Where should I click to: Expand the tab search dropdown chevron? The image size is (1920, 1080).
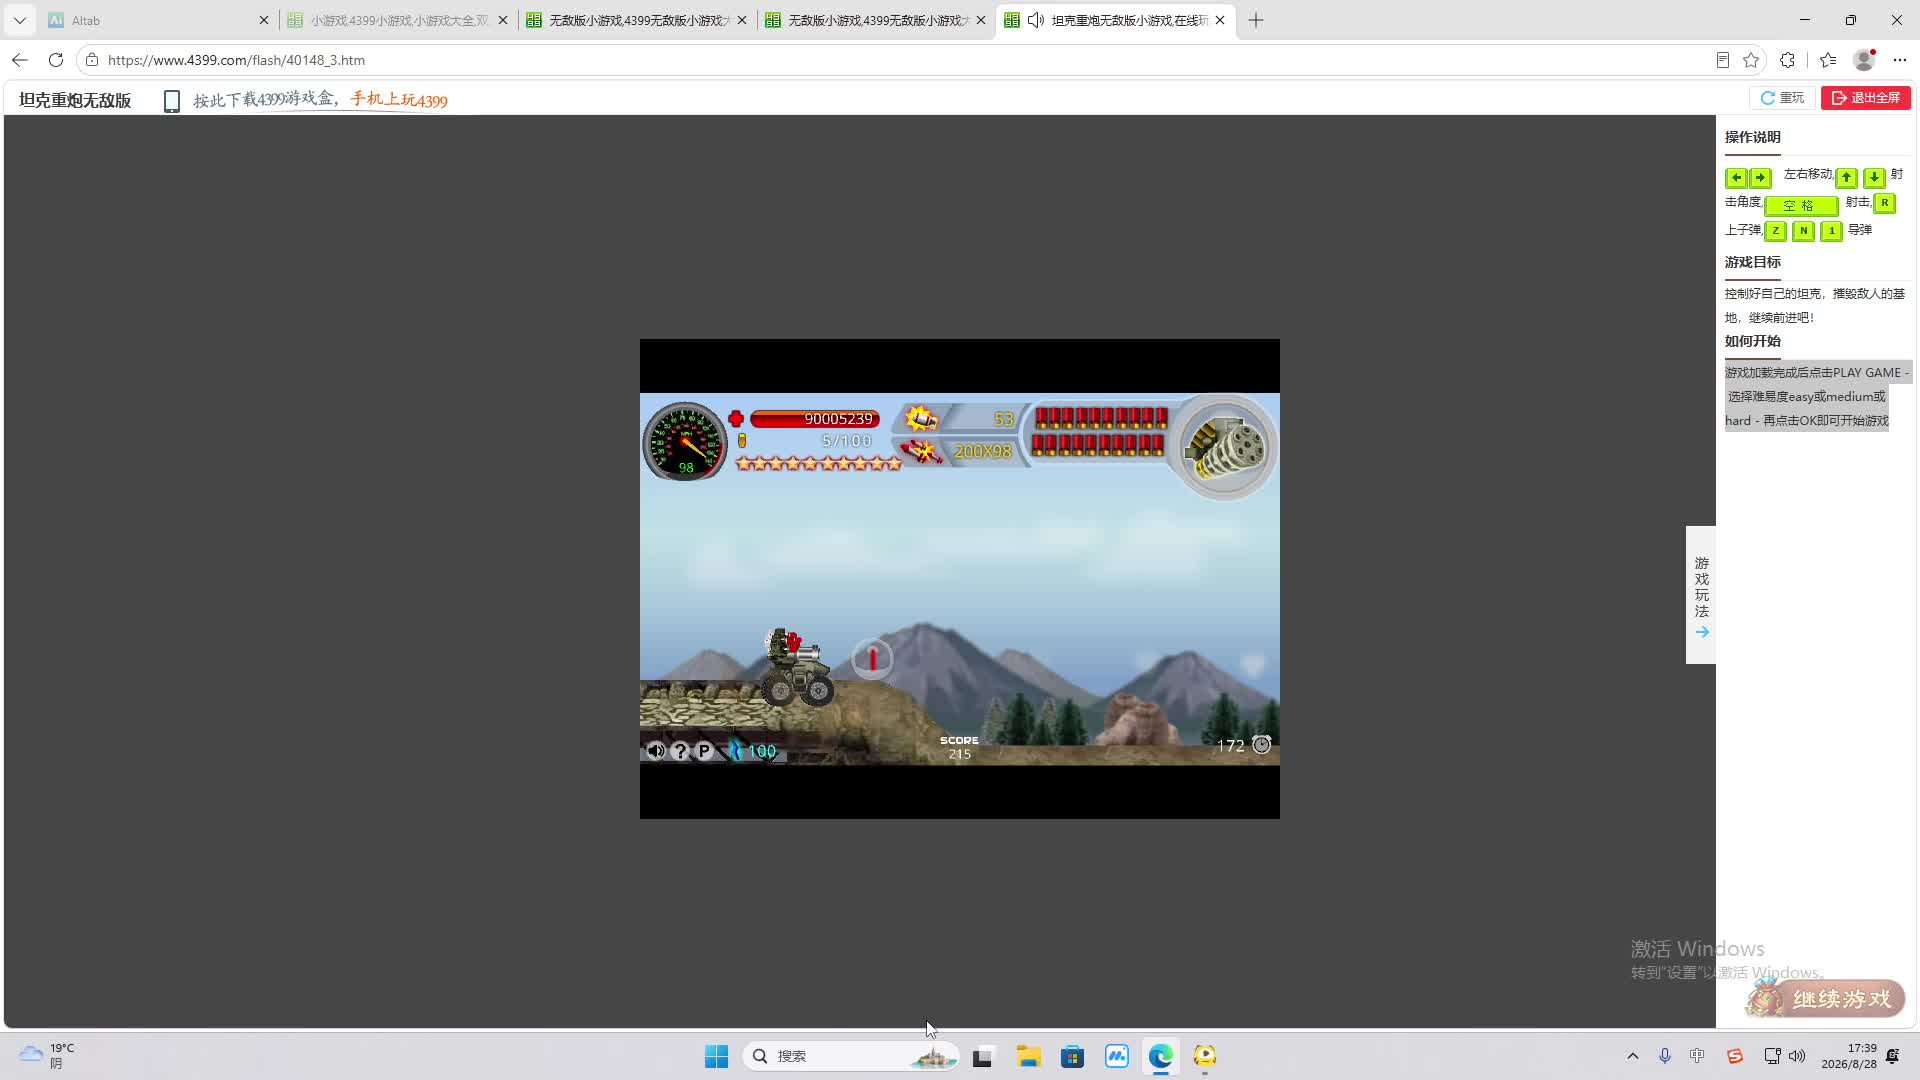click(x=19, y=20)
